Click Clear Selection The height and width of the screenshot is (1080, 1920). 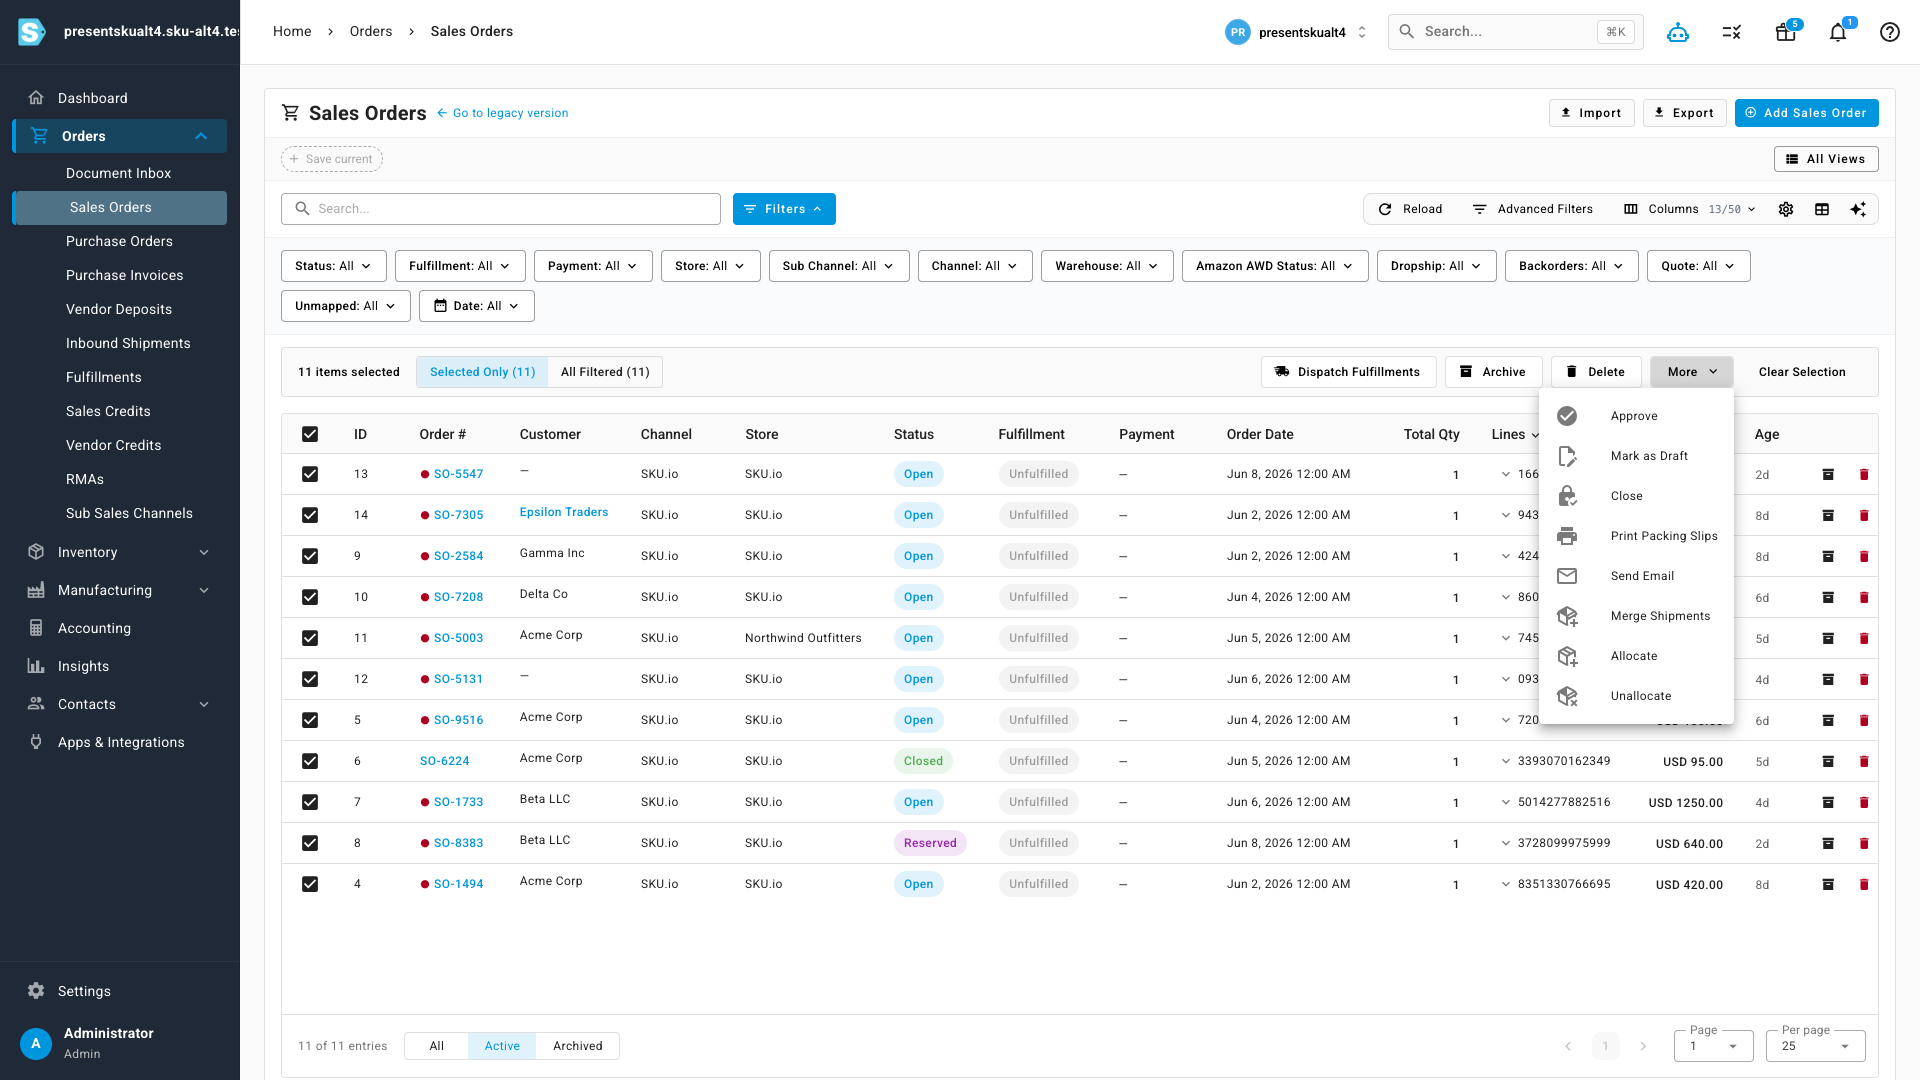click(1802, 372)
